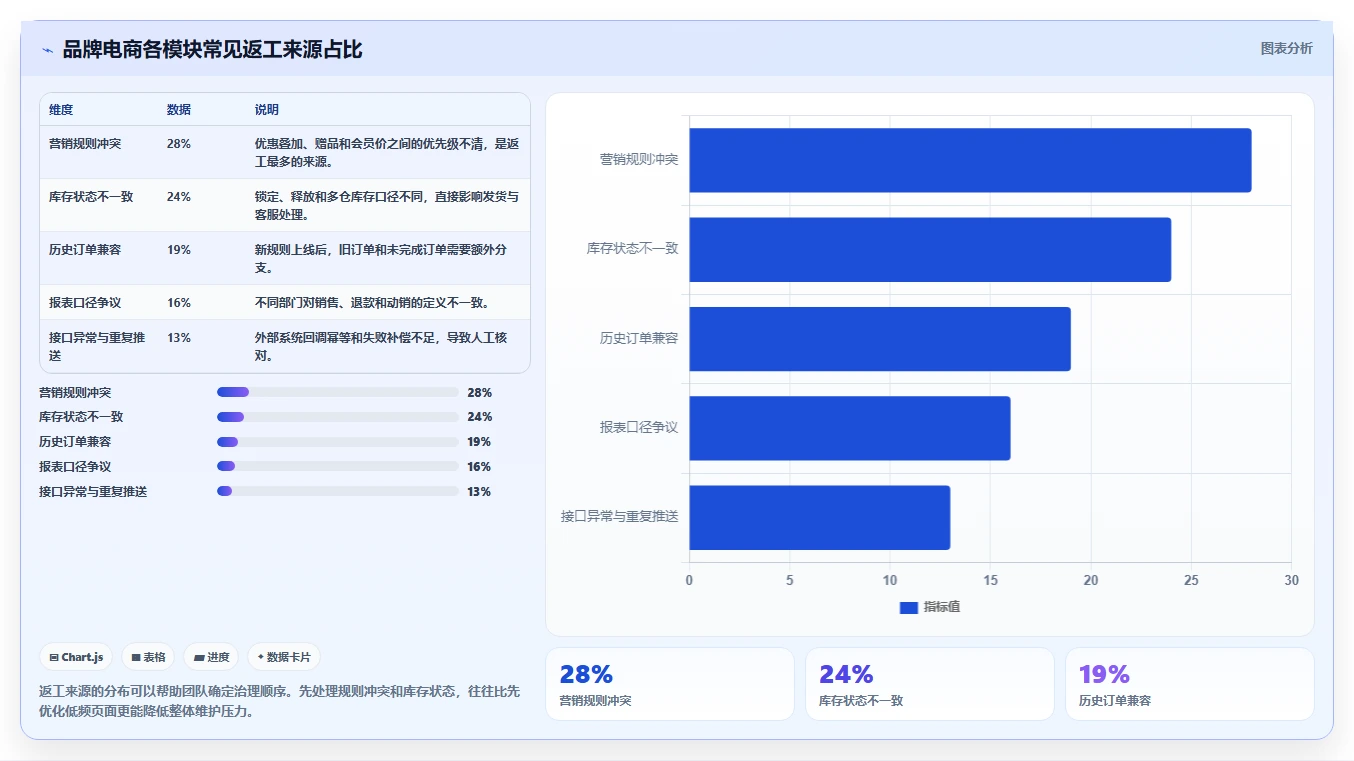Click the 库存状态不一致 progress bar

[338, 417]
